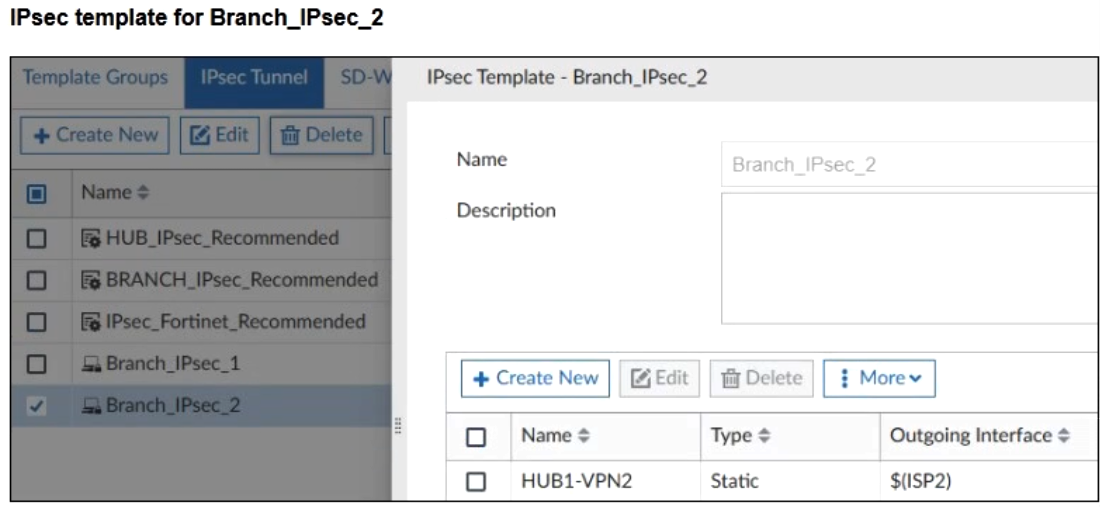1100x507 pixels.
Task: Open the More dropdown menu
Action: (879, 379)
